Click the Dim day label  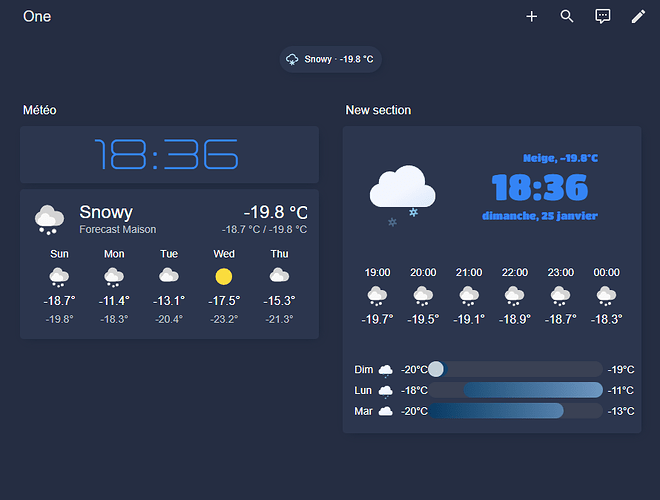click(364, 370)
